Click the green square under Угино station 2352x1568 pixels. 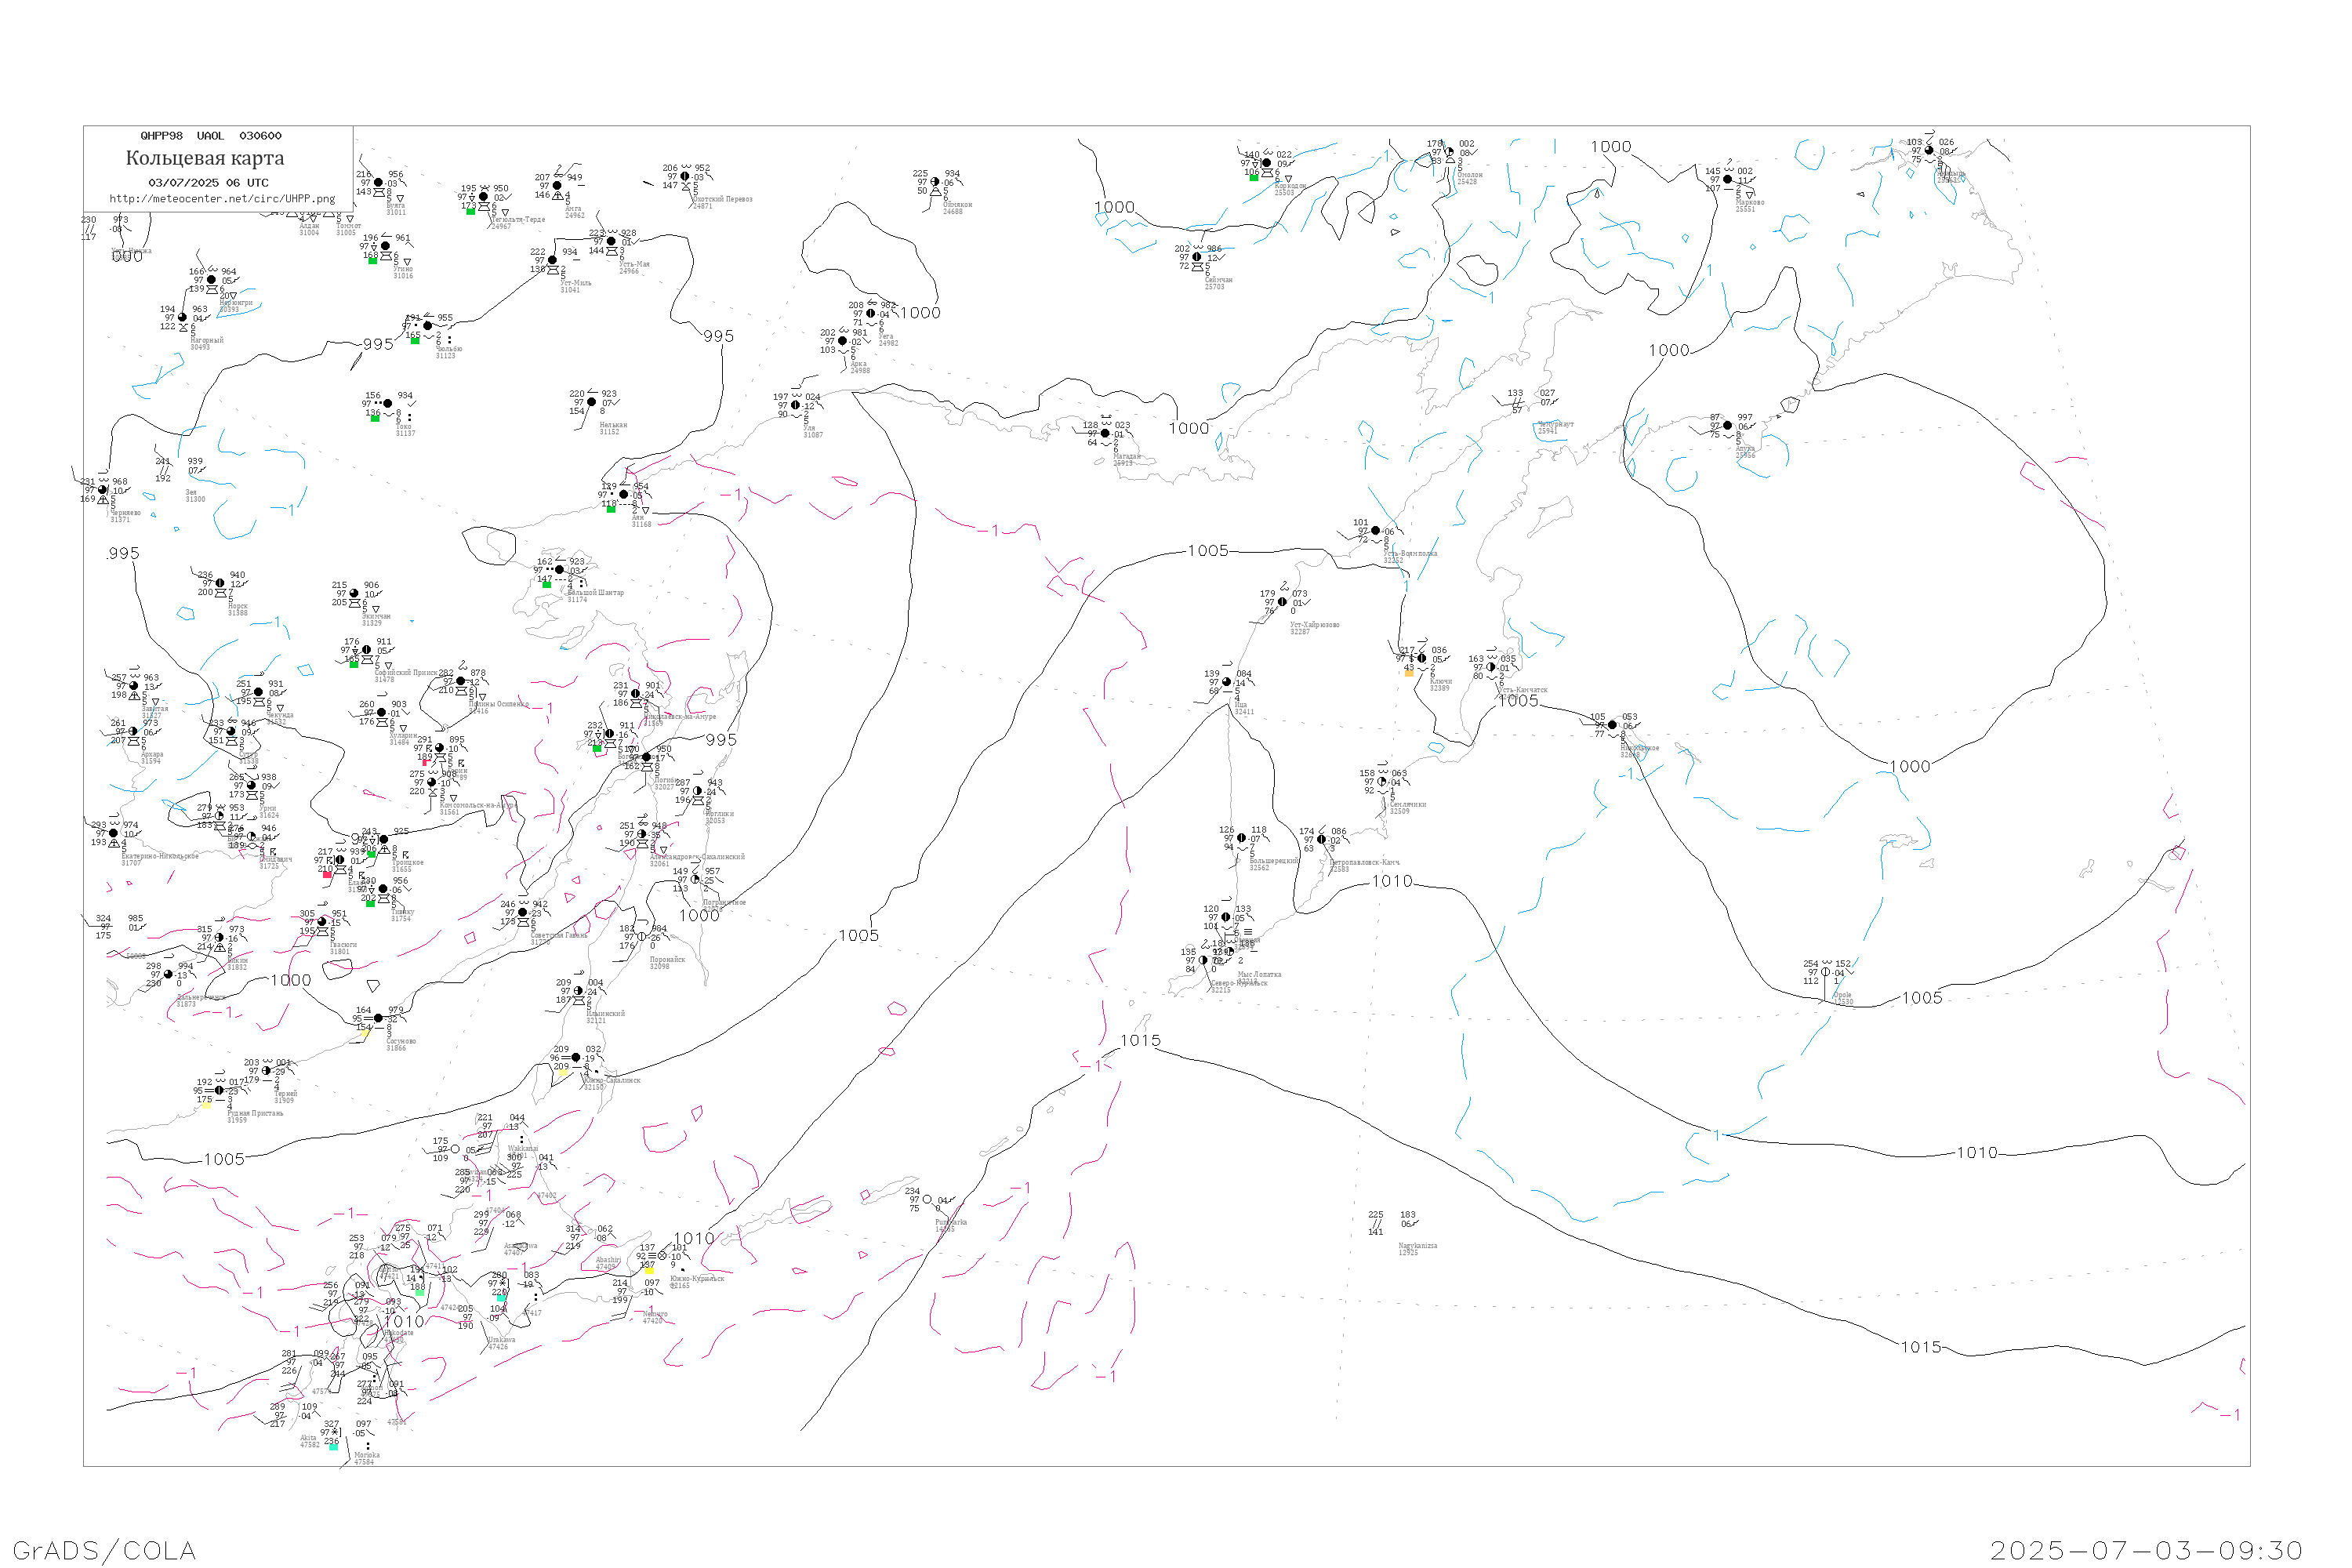(373, 261)
